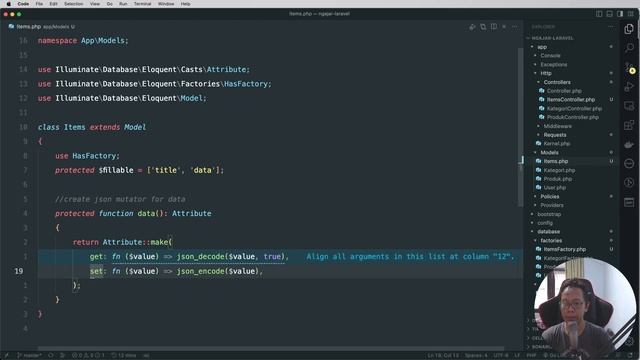The width and height of the screenshot is (640, 360).
Task: Expand the bootstrap folder
Action: (549, 214)
